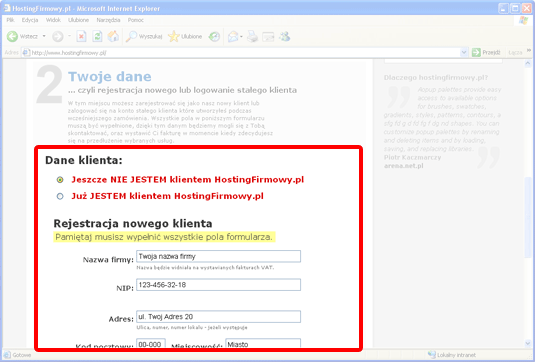Open the Ulubione menu in menu bar
535x362 pixels.
(x=78, y=20)
